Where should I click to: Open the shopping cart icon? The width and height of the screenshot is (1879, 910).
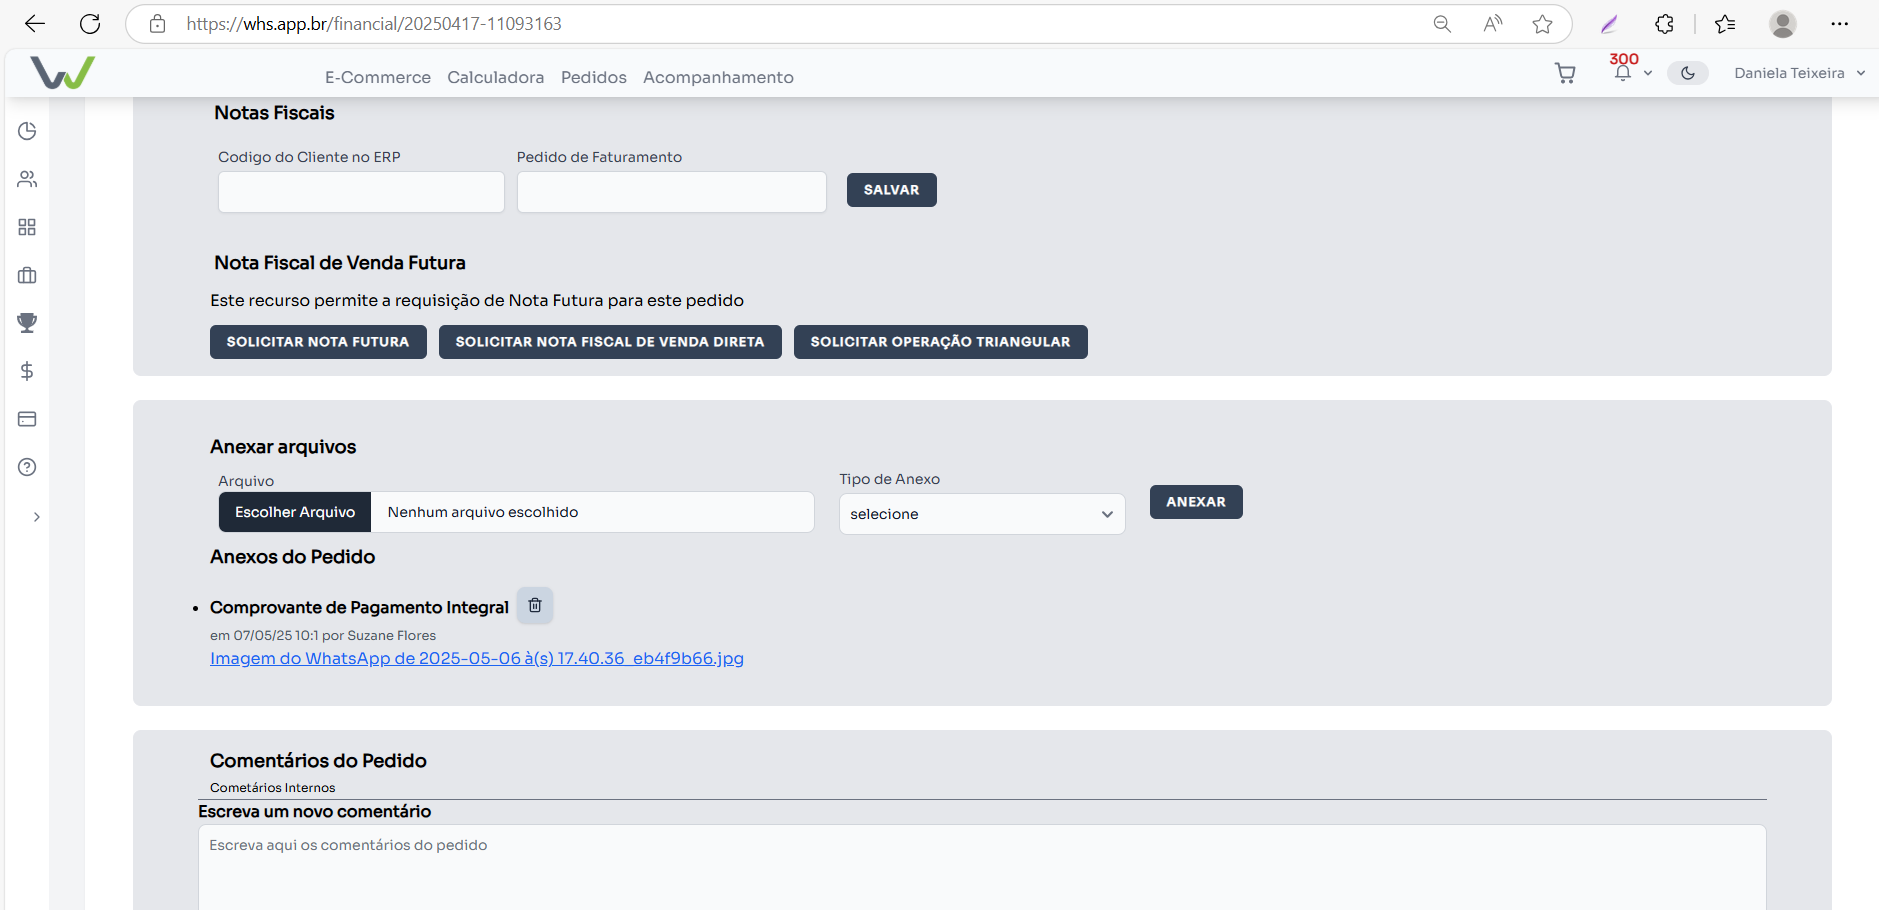(1565, 73)
